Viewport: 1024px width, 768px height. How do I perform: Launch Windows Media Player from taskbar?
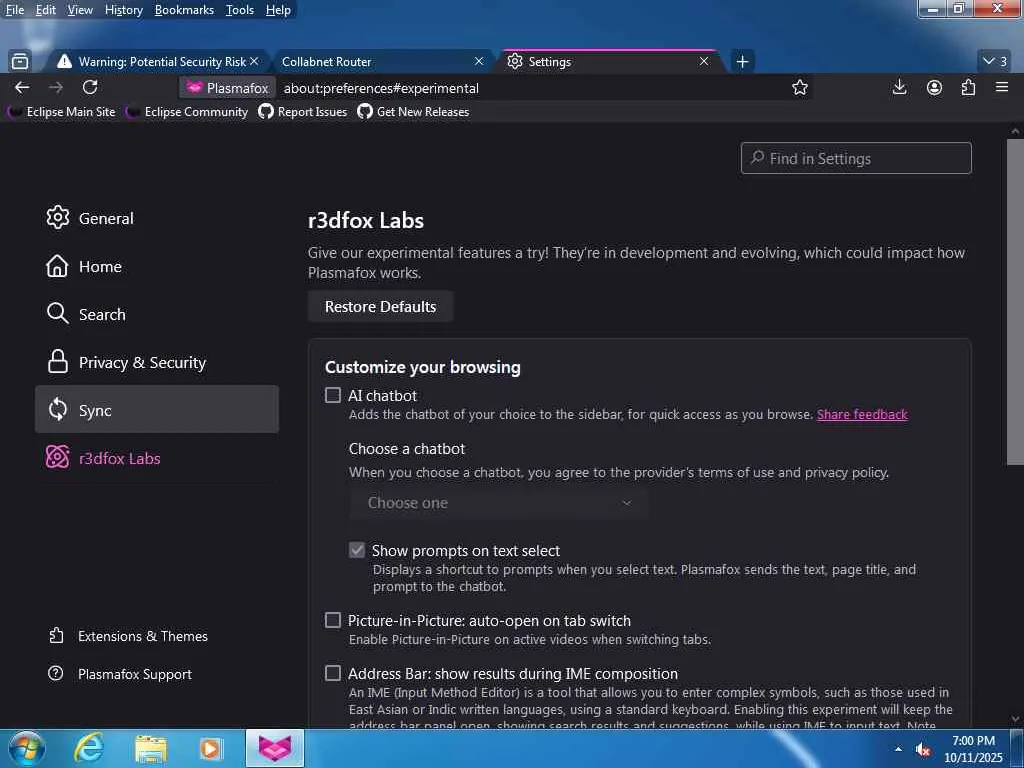click(211, 748)
